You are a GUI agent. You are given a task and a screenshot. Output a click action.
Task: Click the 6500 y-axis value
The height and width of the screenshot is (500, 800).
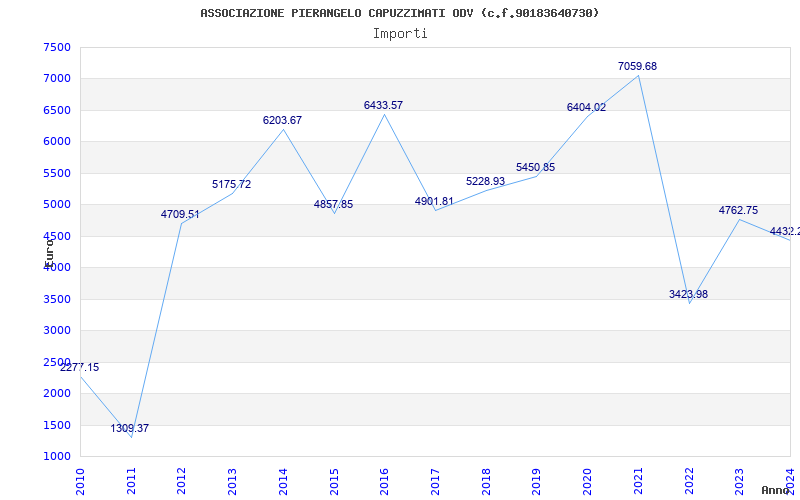[57, 111]
